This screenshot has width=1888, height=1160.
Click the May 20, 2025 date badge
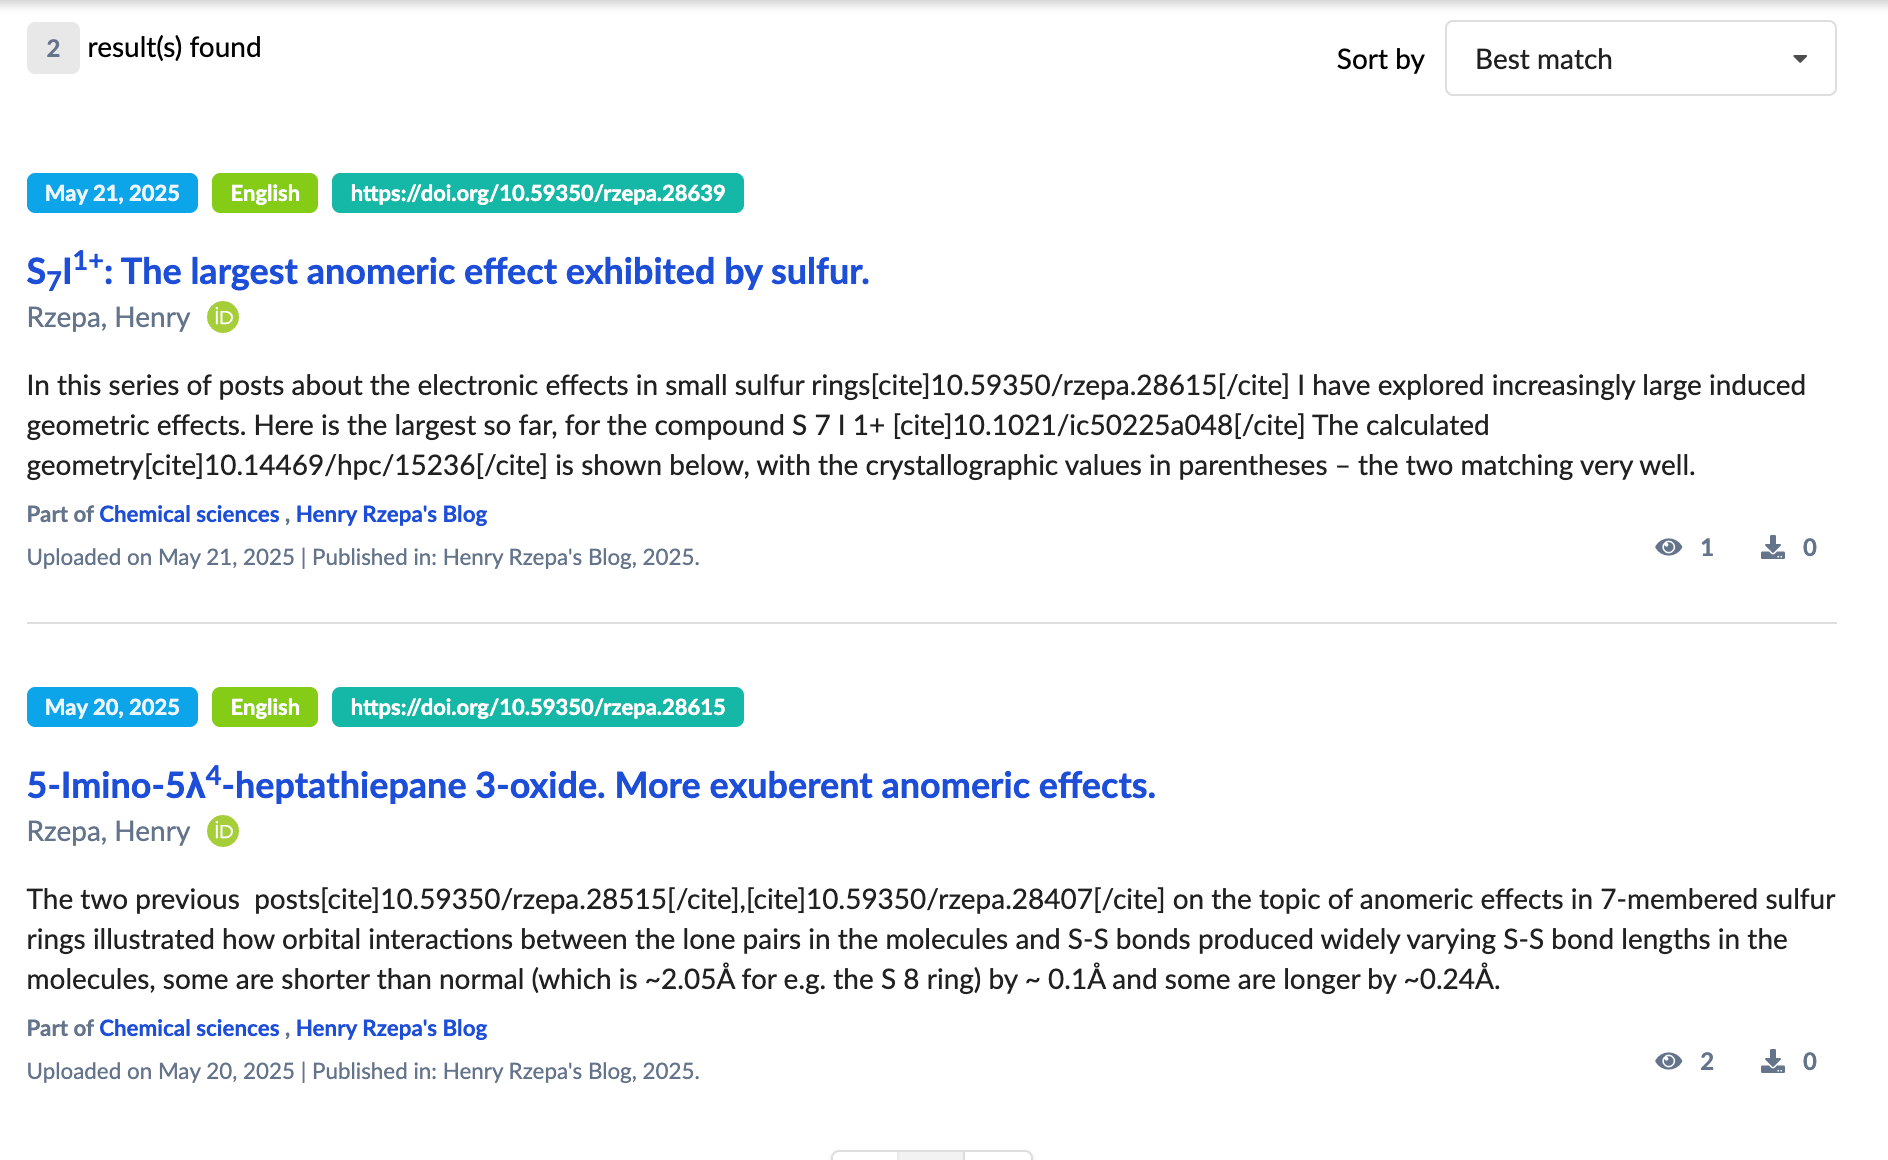click(112, 707)
